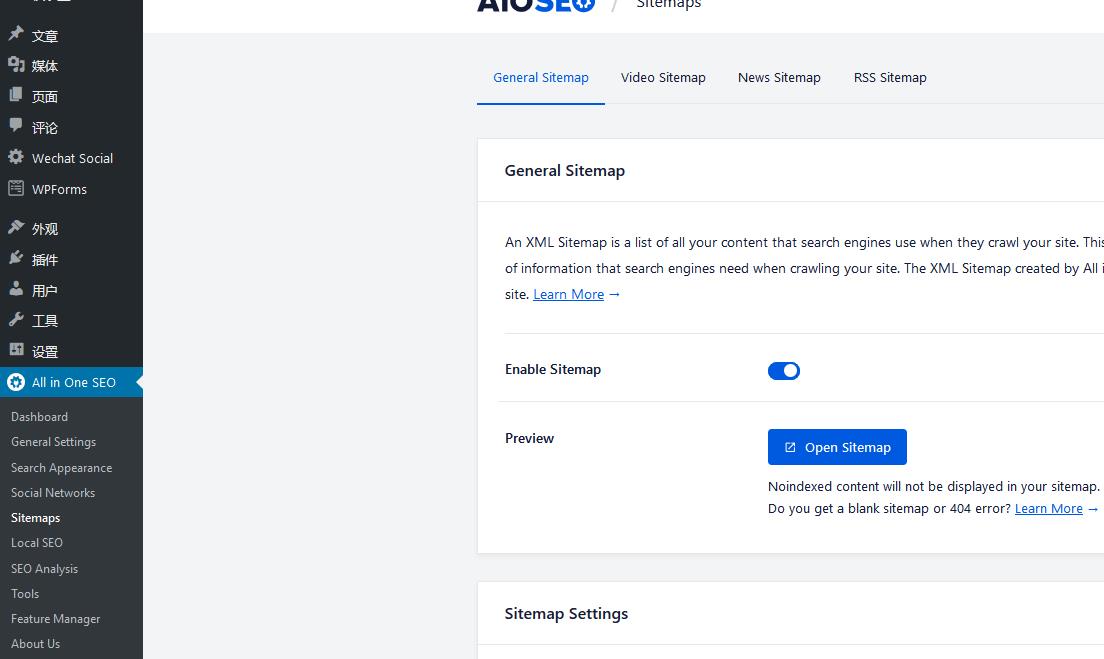
Task: Click the user icon beside 用户
Action: (15, 288)
